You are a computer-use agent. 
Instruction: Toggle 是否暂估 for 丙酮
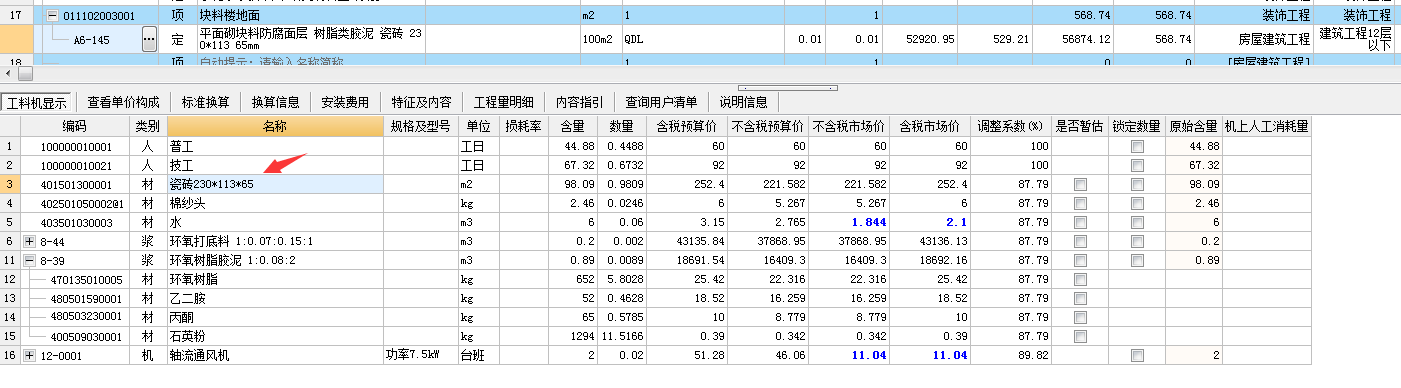click(x=1080, y=317)
